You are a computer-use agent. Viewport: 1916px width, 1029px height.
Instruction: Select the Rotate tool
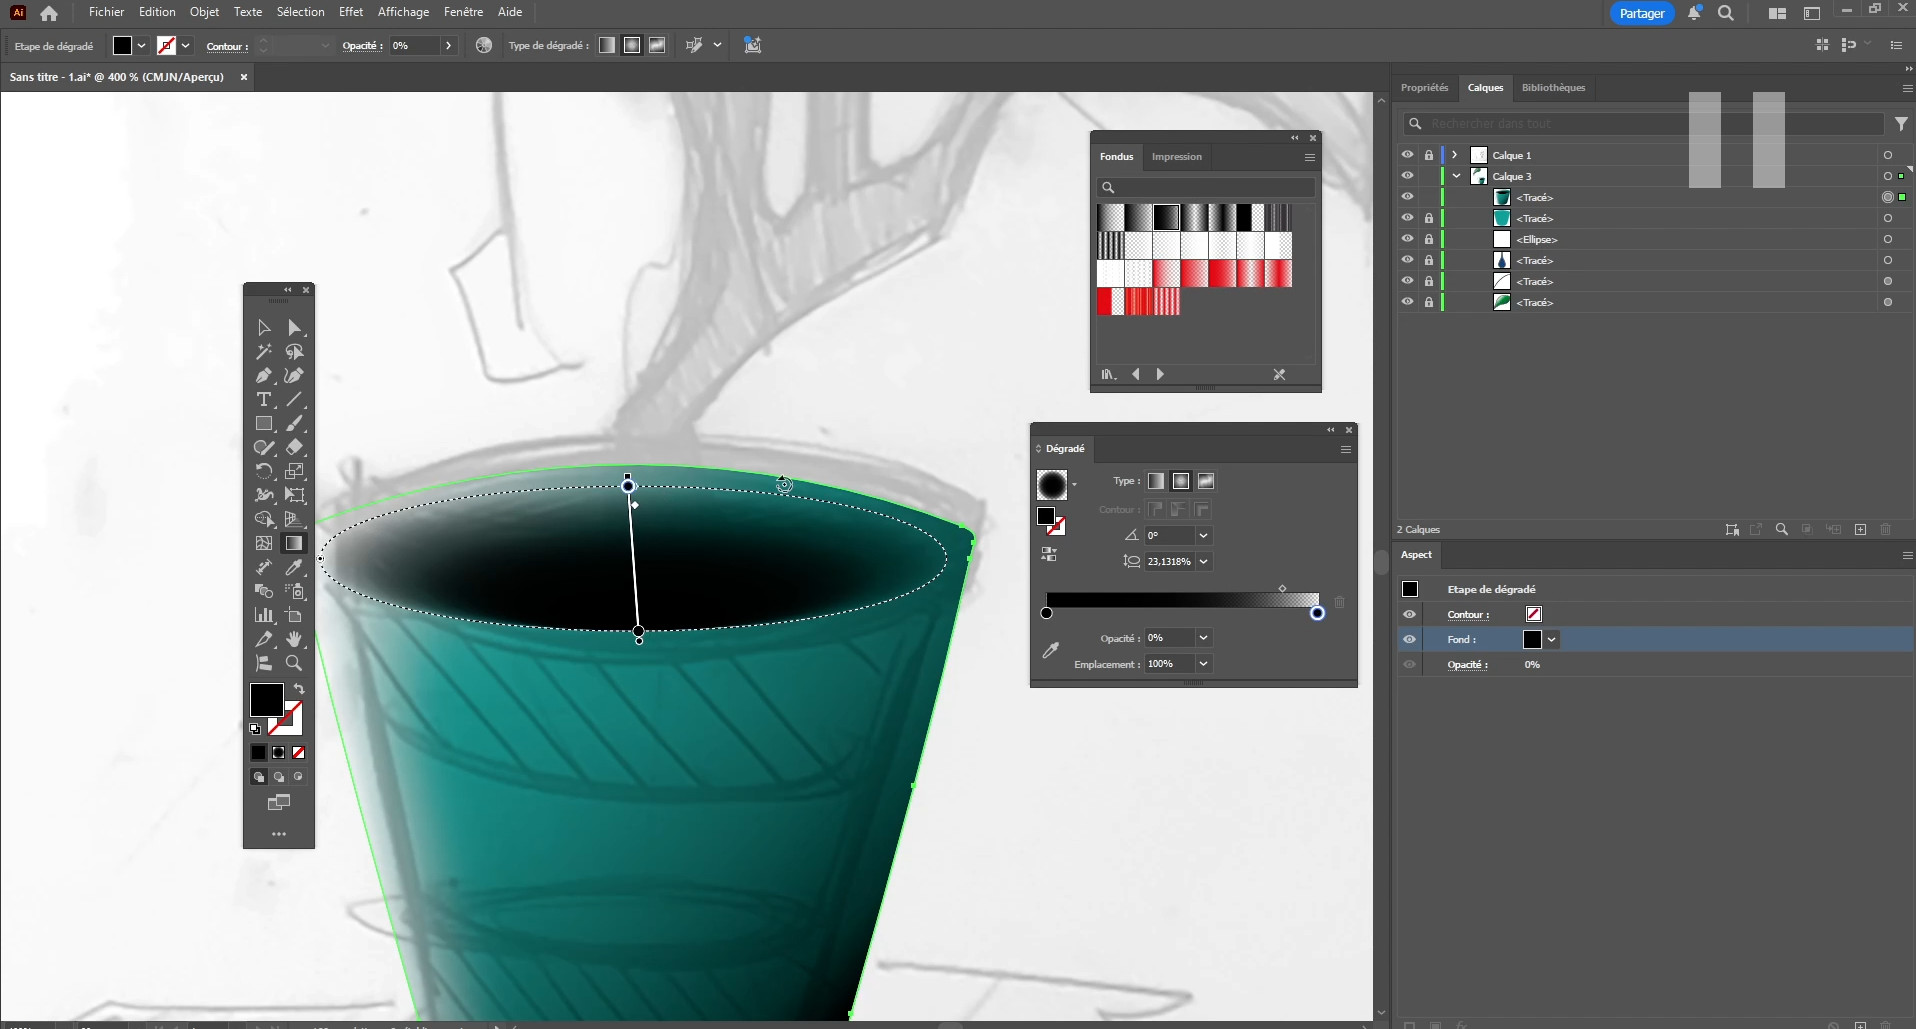pos(264,471)
